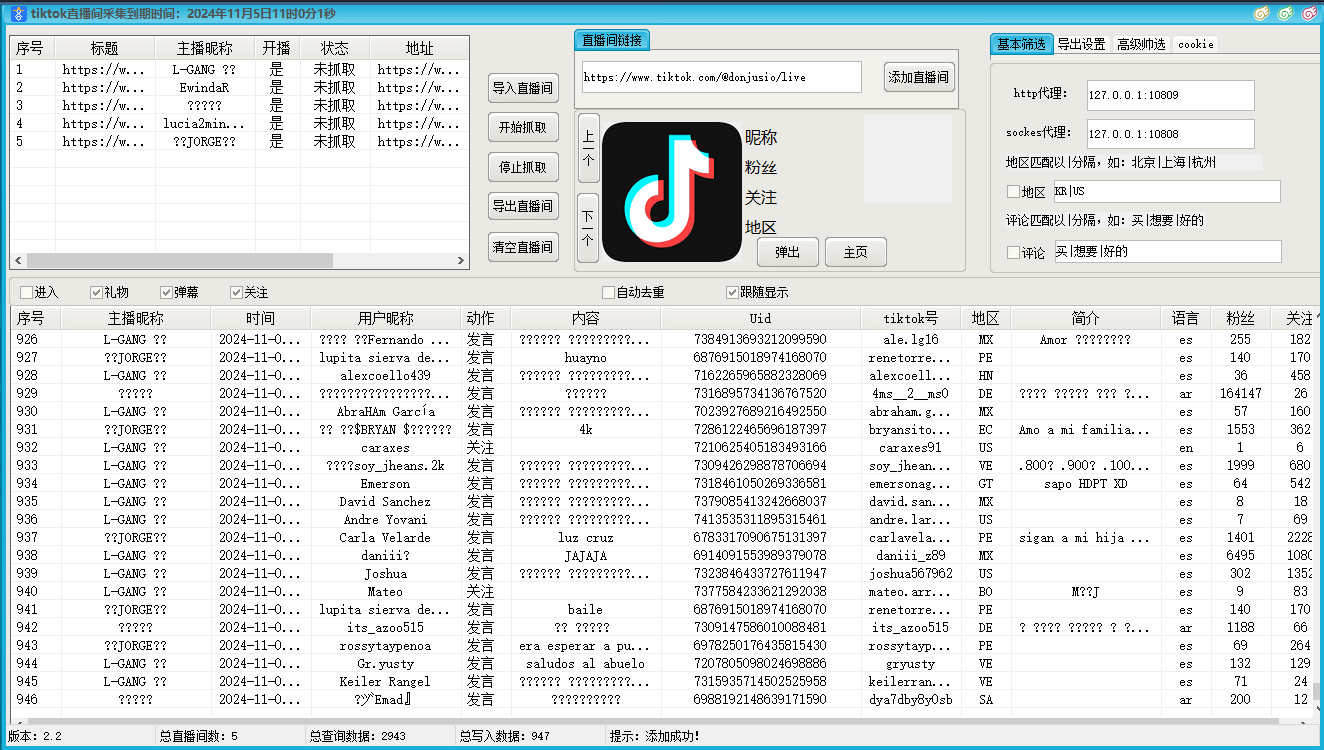
Task: Click the 上一个 previous button
Action: point(588,148)
